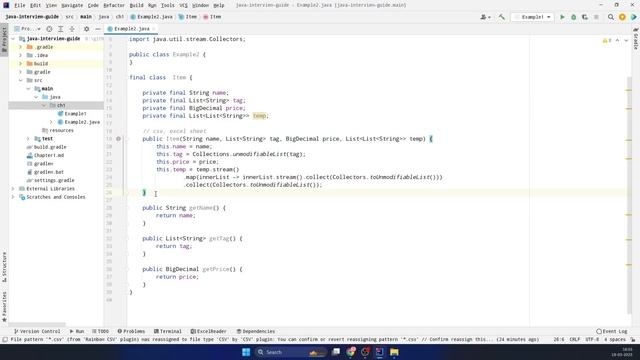Build project with the hammer icon
Image resolution: width=640 pixels, height=360 pixels.
pyautogui.click(x=502, y=17)
